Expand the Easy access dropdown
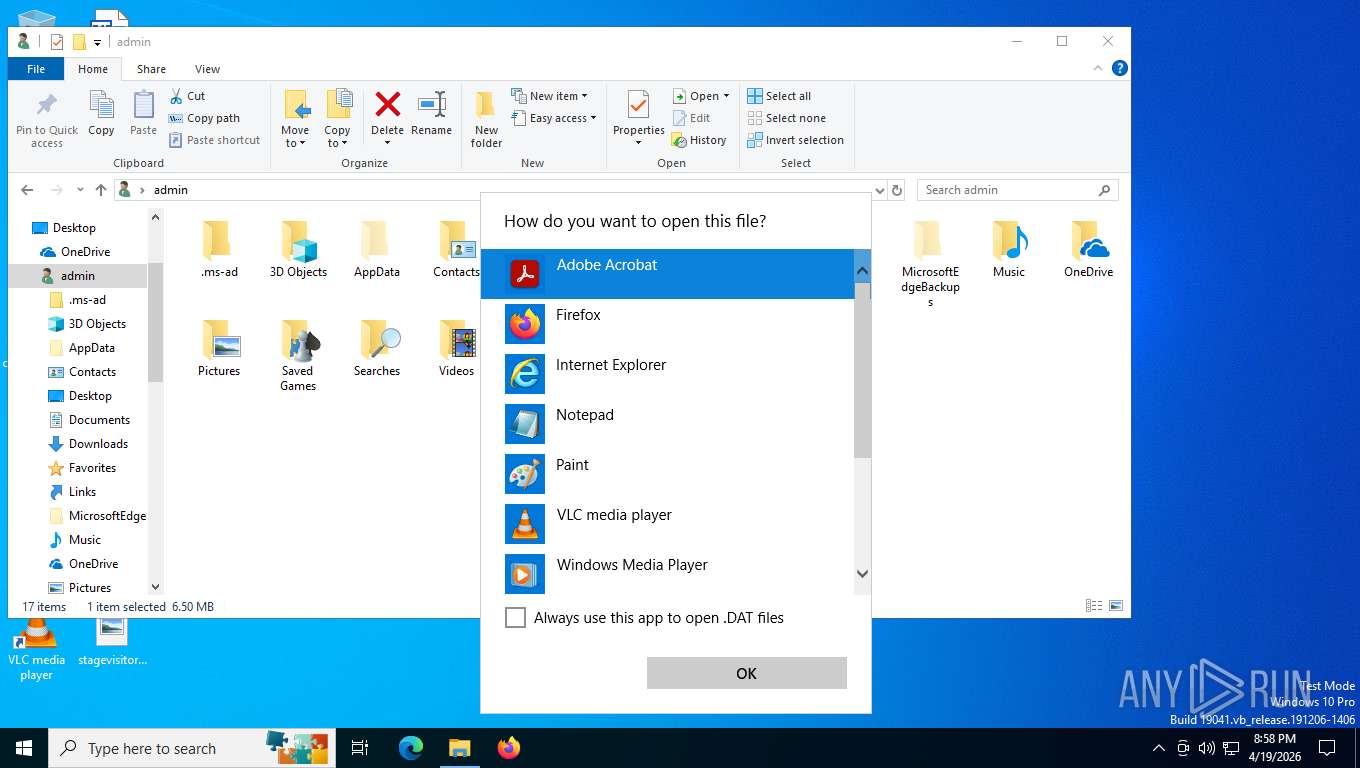The width and height of the screenshot is (1360, 768). [x=553, y=118]
